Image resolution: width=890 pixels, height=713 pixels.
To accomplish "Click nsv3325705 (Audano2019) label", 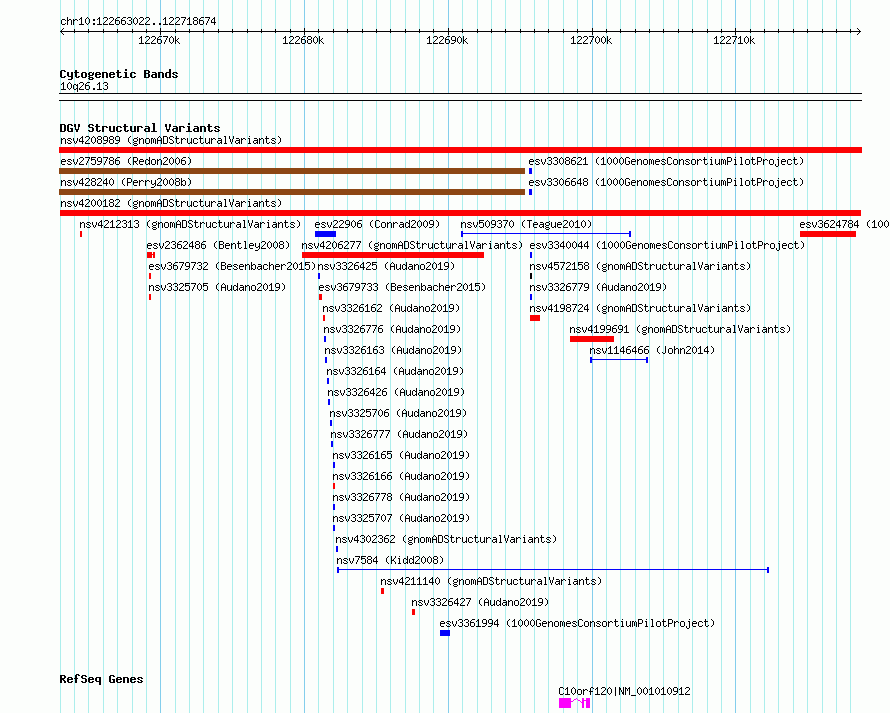I will tap(217, 287).
